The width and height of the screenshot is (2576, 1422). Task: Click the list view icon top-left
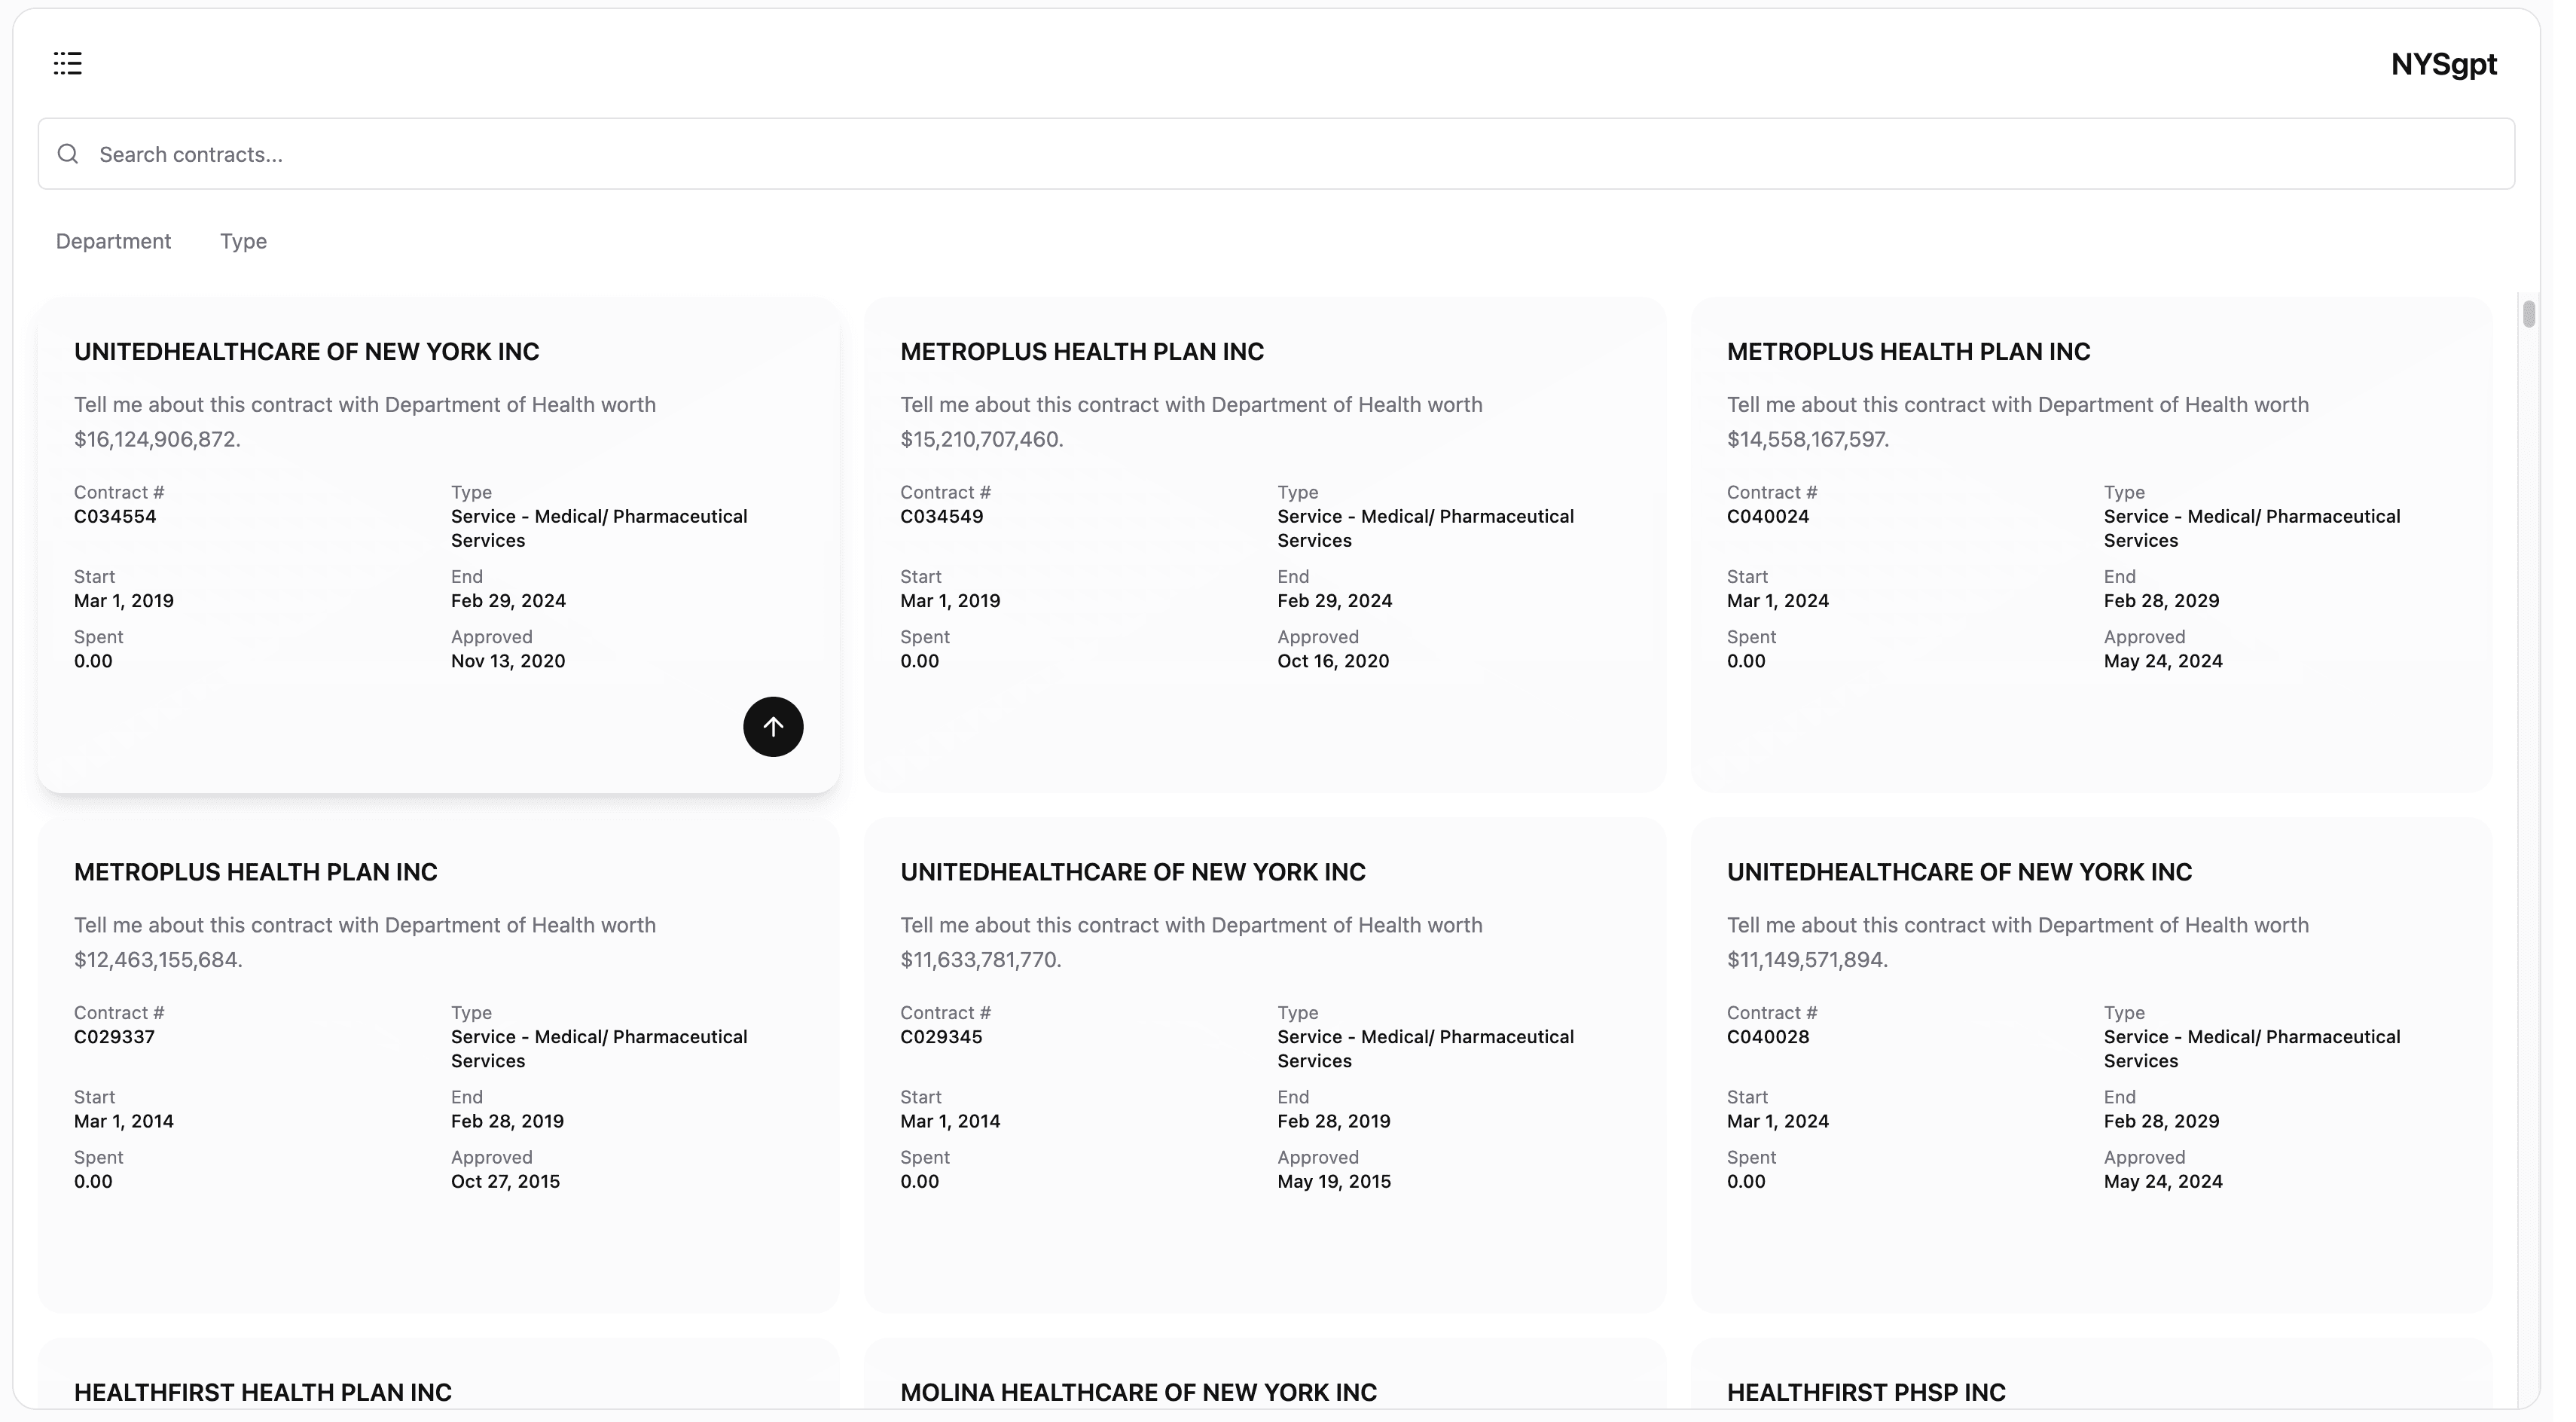tap(67, 63)
